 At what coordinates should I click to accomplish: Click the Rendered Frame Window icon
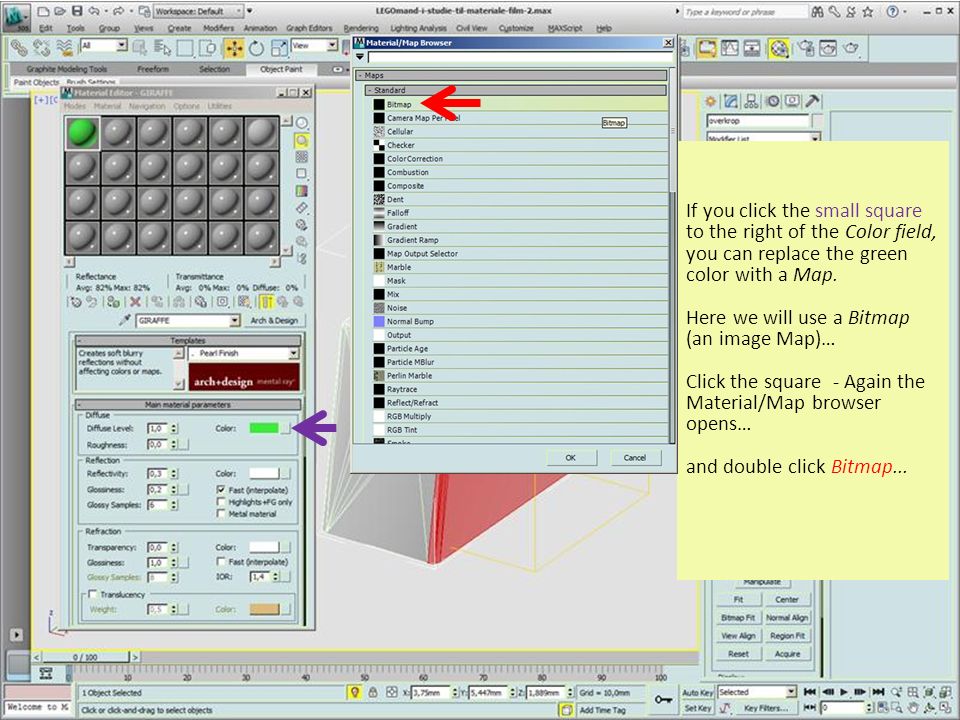coord(828,48)
